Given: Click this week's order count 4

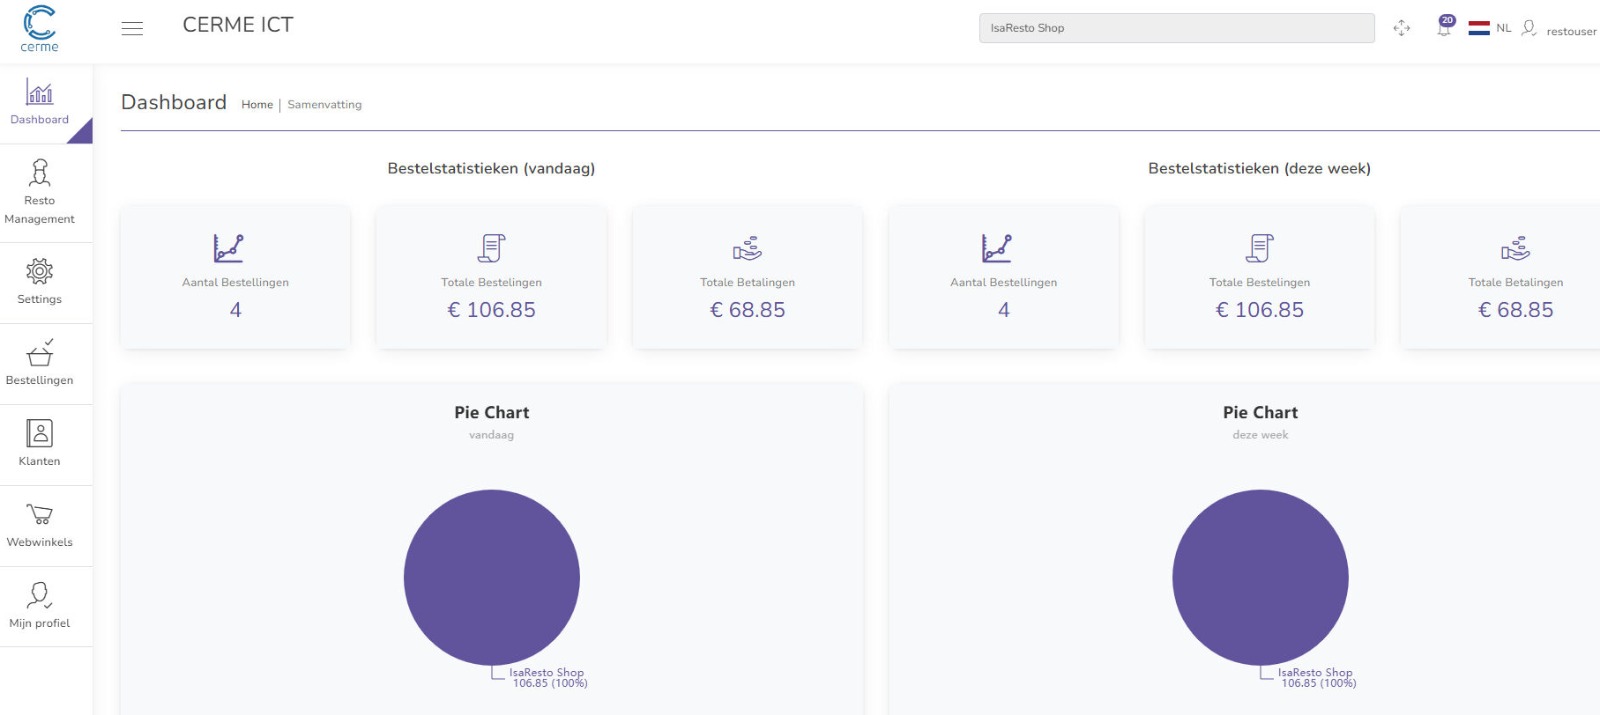Looking at the screenshot, I should [x=1004, y=310].
